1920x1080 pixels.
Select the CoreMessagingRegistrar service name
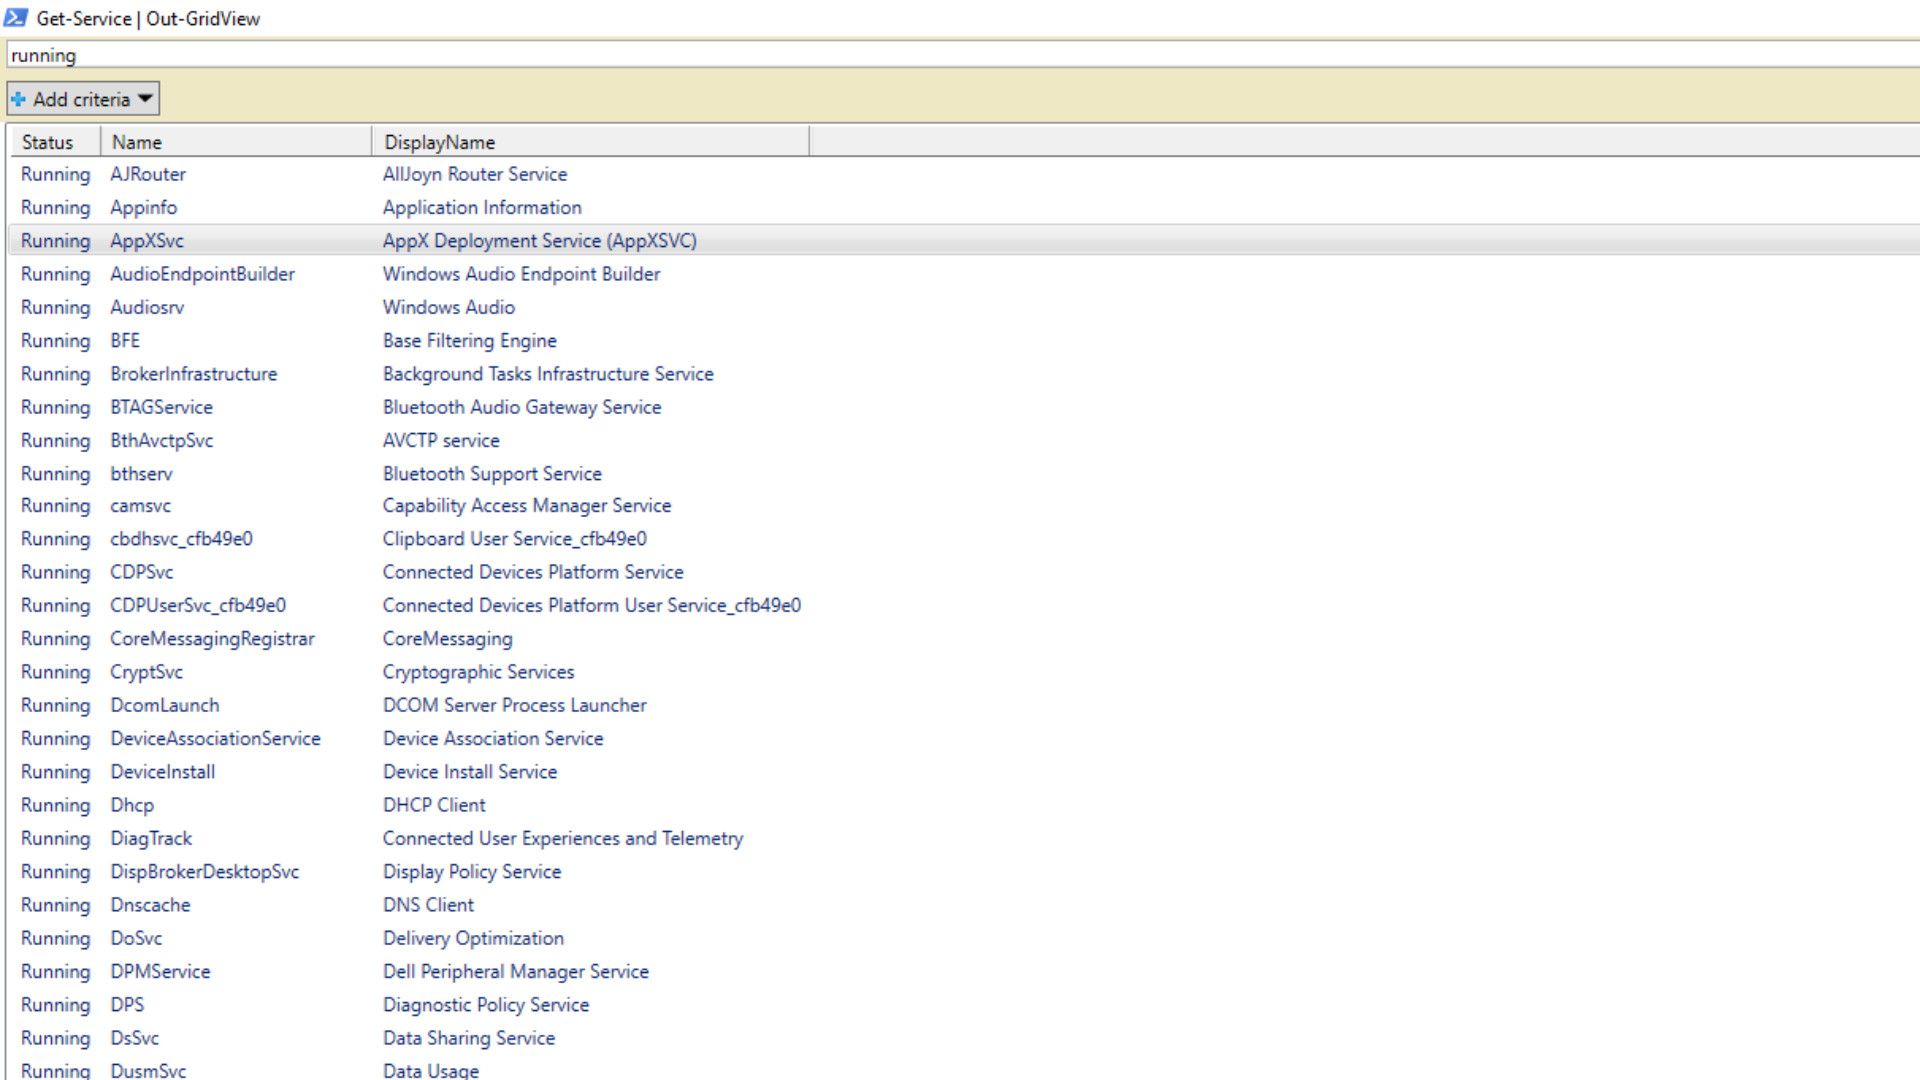click(213, 639)
